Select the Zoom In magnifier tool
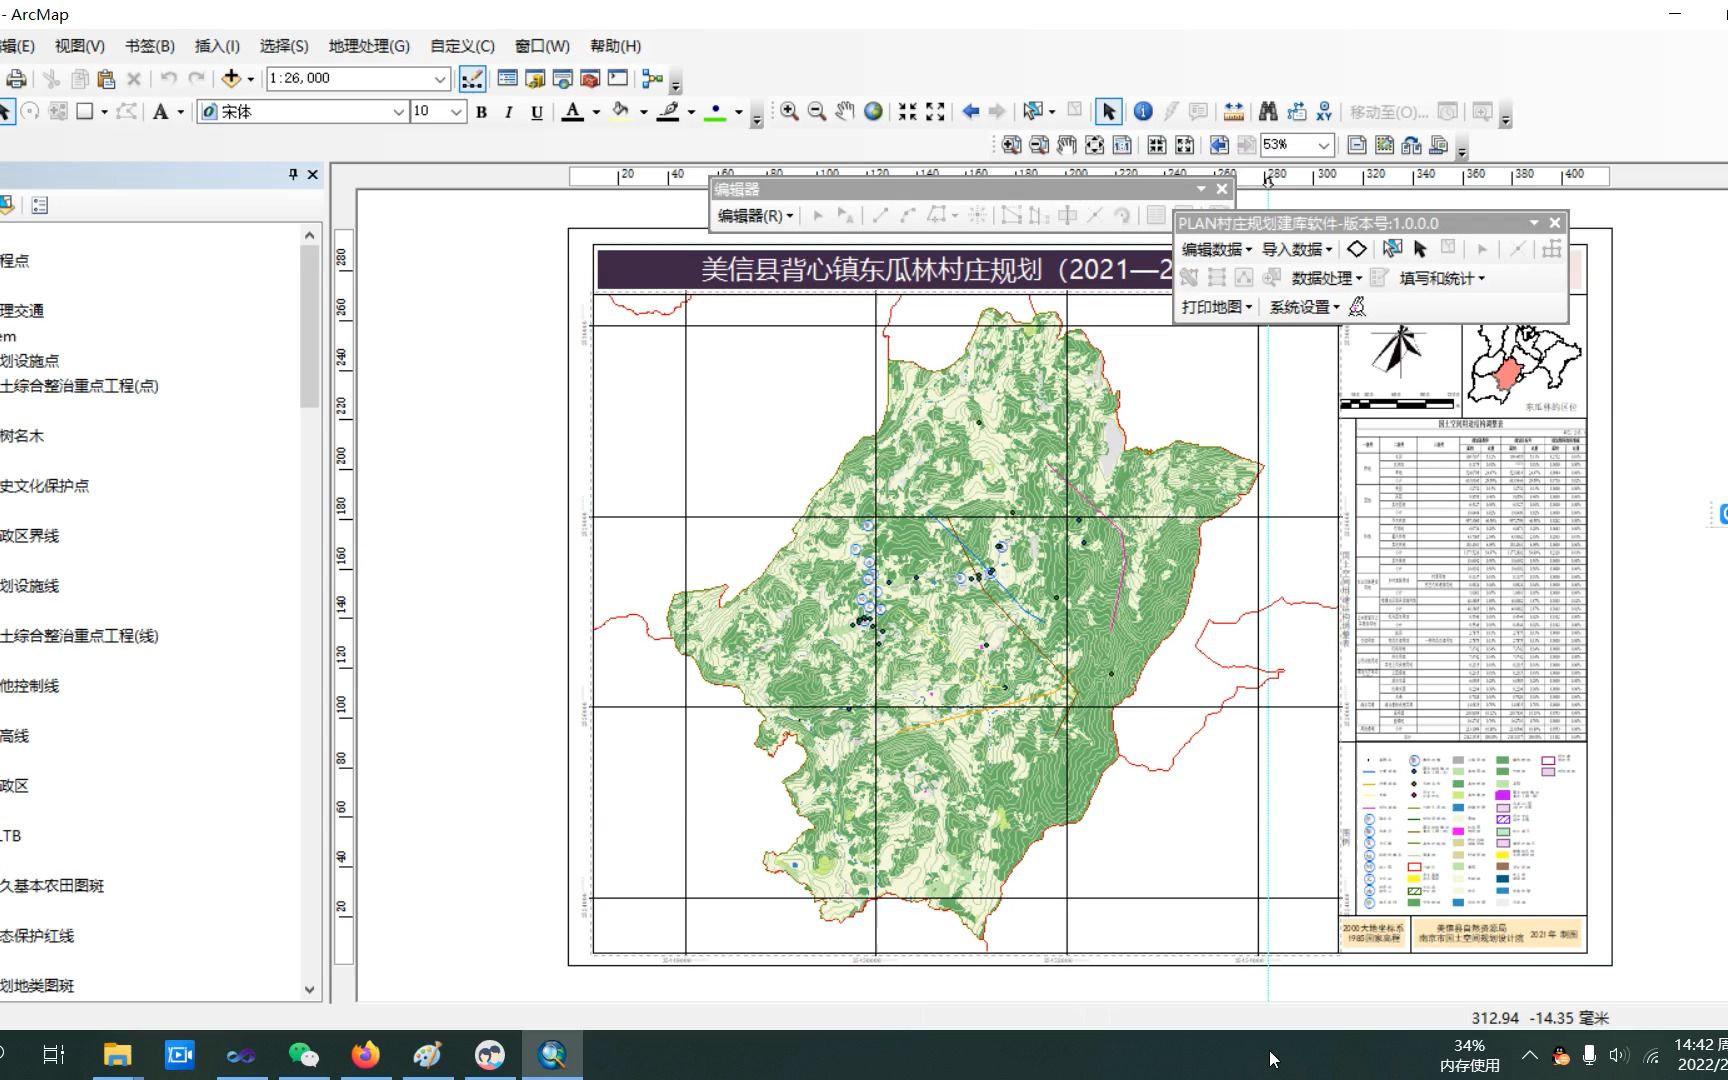The height and width of the screenshot is (1080, 1728). pyautogui.click(x=789, y=111)
